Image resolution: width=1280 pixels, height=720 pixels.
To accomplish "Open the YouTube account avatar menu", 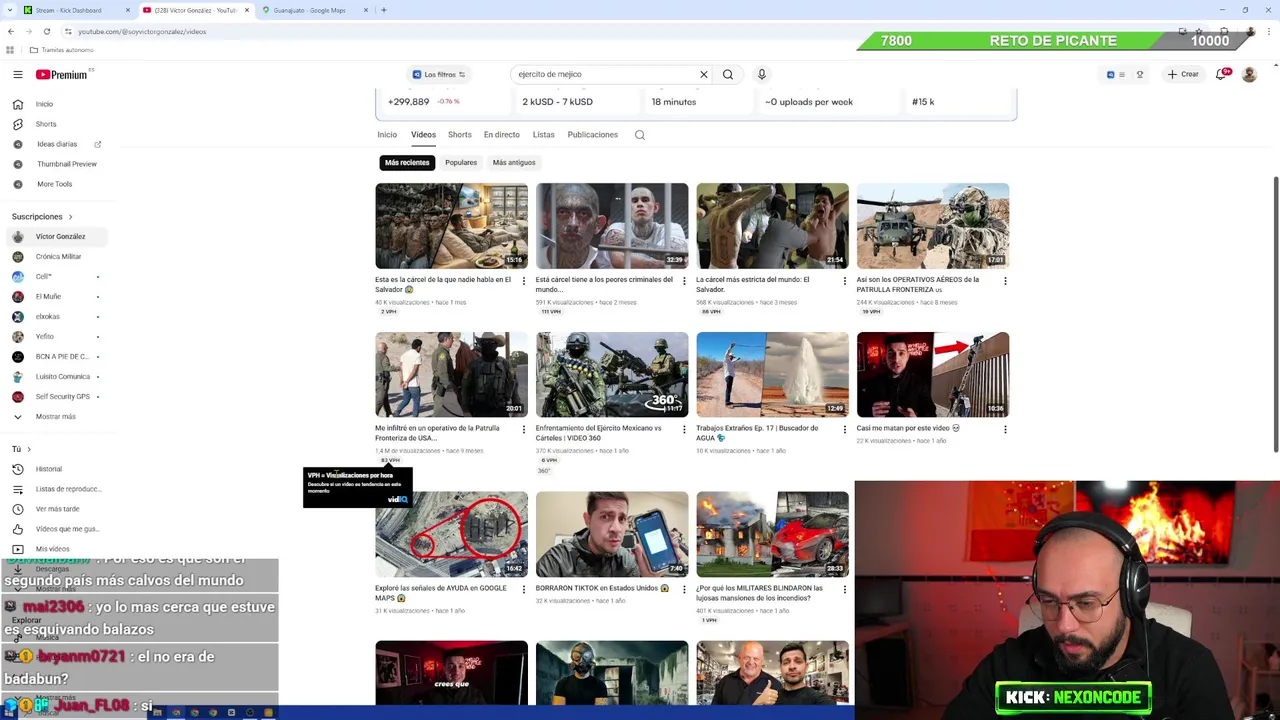I will click(x=1249, y=74).
